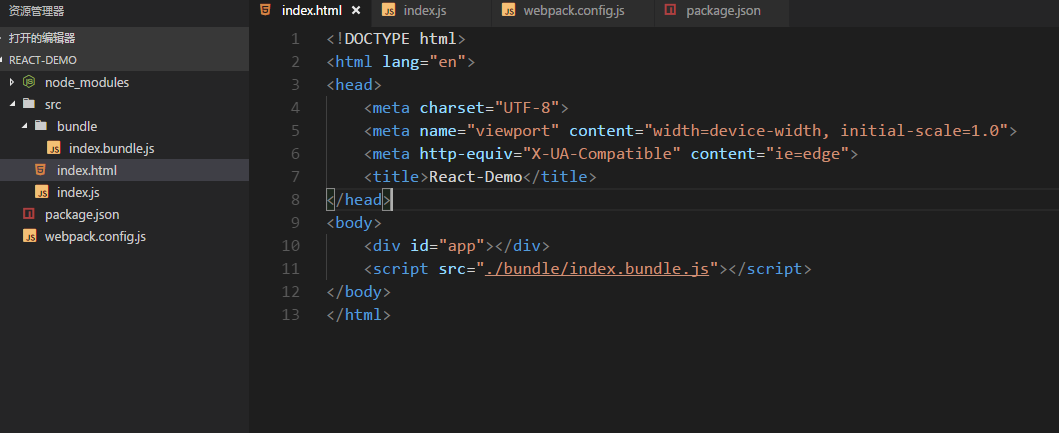Click the 资源管理器 panel title
The image size is (1059, 433).
point(36,11)
